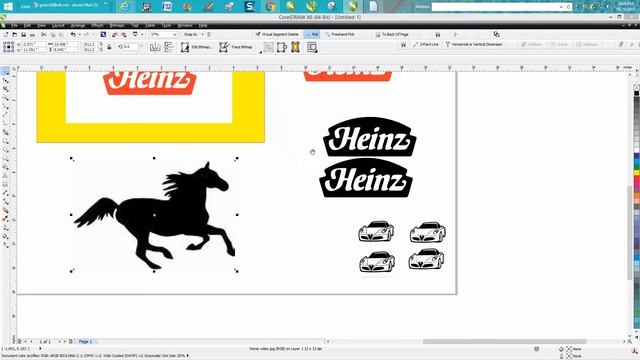
Task: Select the Pick tool in toolbox
Action: tap(5, 72)
